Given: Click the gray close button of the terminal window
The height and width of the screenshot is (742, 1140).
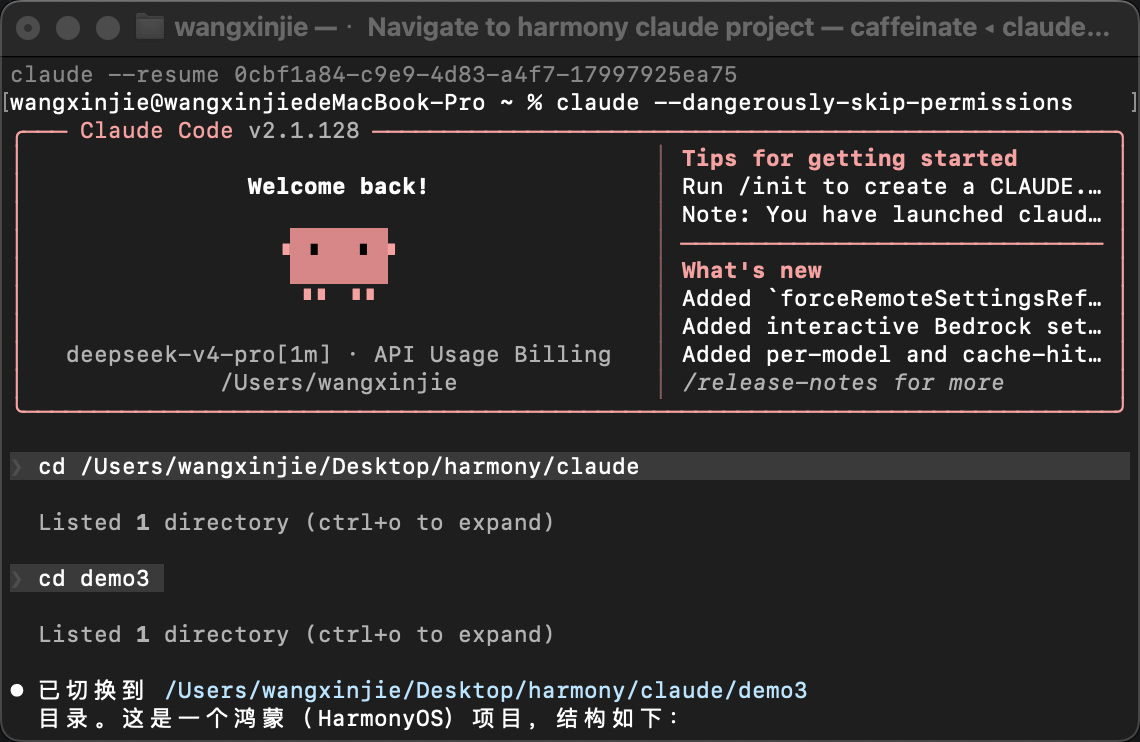Looking at the screenshot, I should coord(28,28).
